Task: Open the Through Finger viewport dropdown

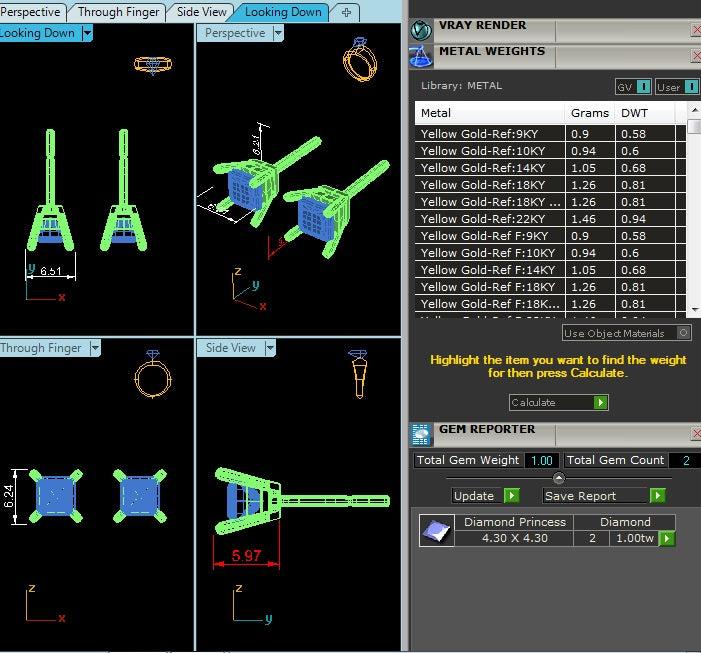Action: coord(95,348)
